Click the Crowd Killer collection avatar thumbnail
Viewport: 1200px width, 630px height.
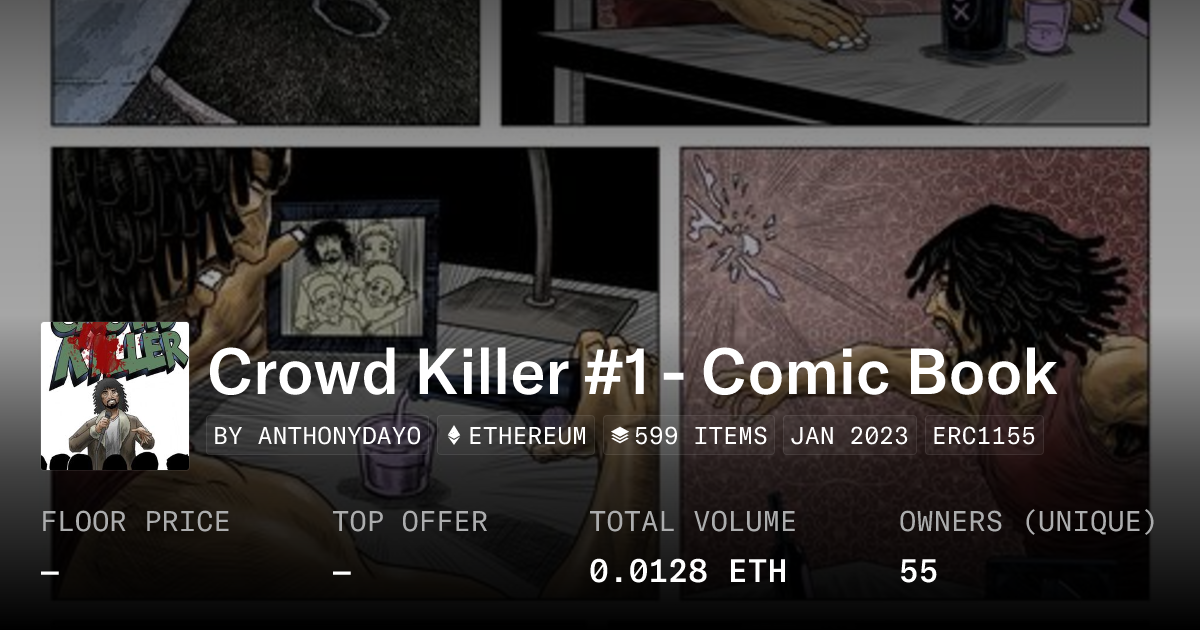tap(115, 396)
